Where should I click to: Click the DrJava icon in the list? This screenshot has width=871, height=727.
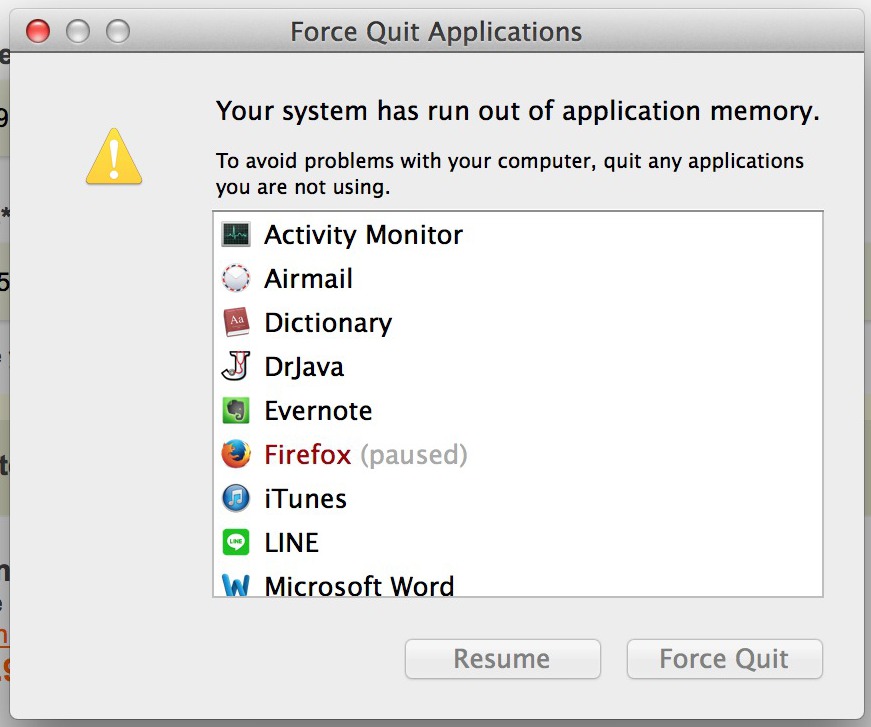tap(236, 366)
